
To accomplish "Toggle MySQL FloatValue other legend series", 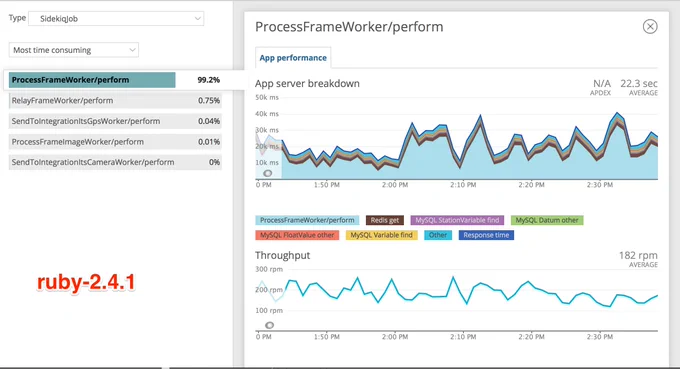I will coord(297,235).
